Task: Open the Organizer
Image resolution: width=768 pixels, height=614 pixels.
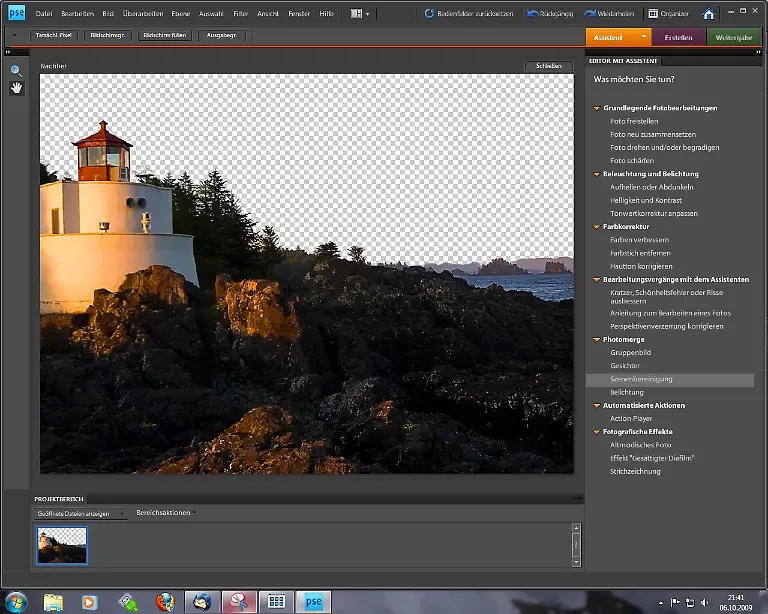Action: 667,14
